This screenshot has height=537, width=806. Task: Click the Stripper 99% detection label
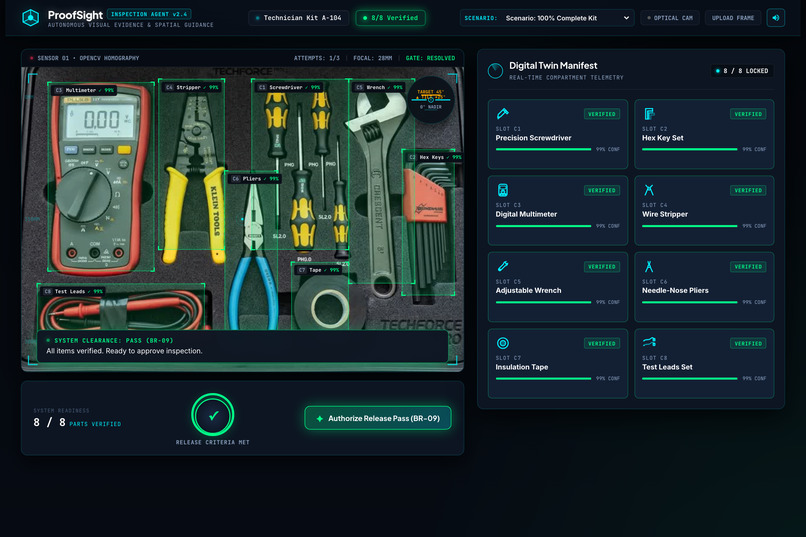pyautogui.click(x=192, y=87)
